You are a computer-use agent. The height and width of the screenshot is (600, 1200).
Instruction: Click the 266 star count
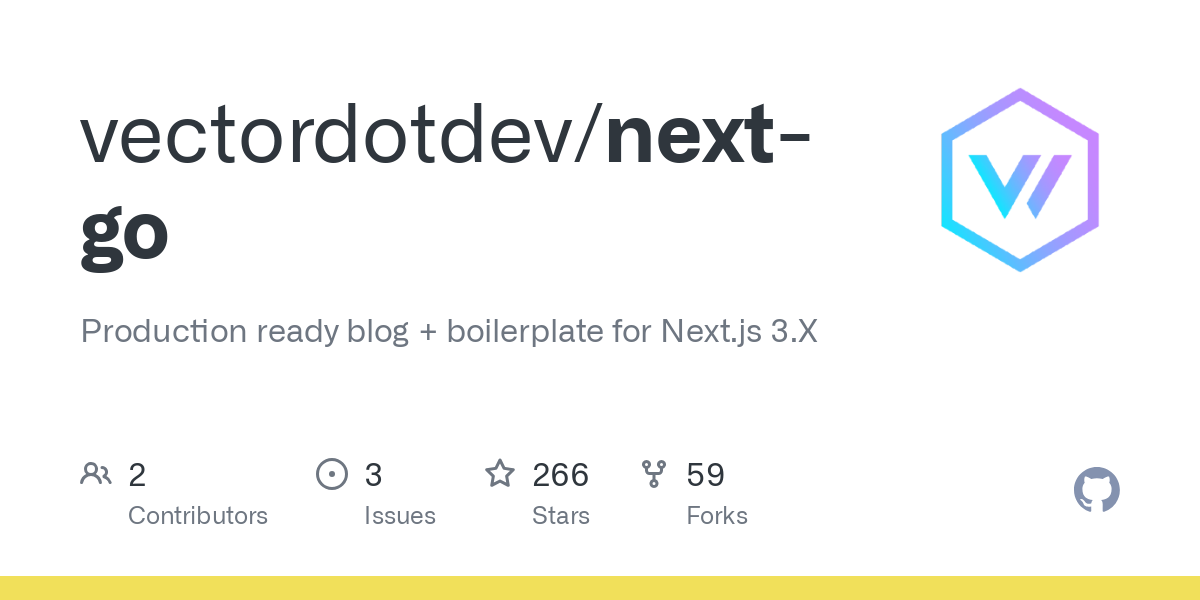560,475
